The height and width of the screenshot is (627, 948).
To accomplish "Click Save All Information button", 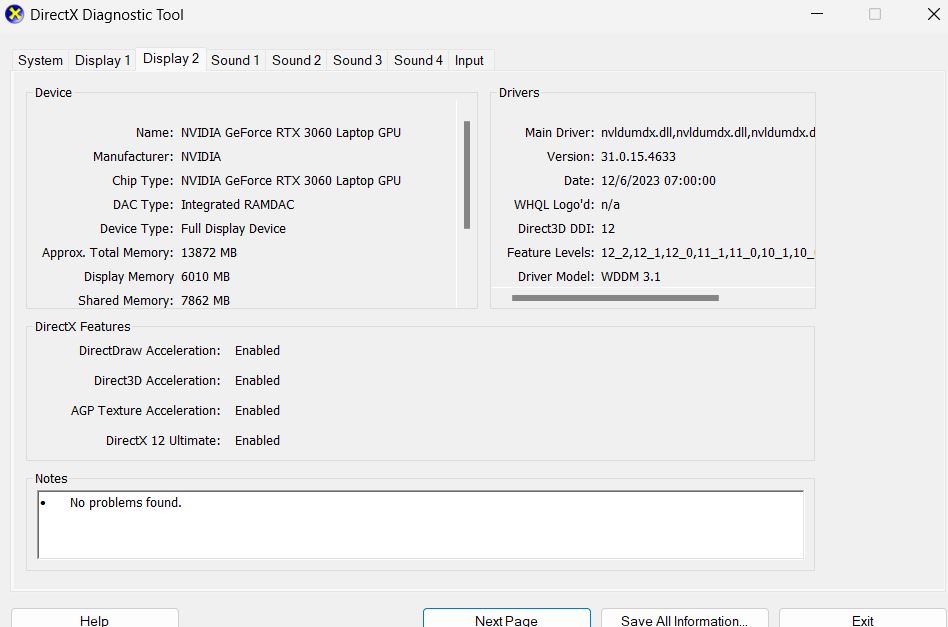I will [684, 620].
